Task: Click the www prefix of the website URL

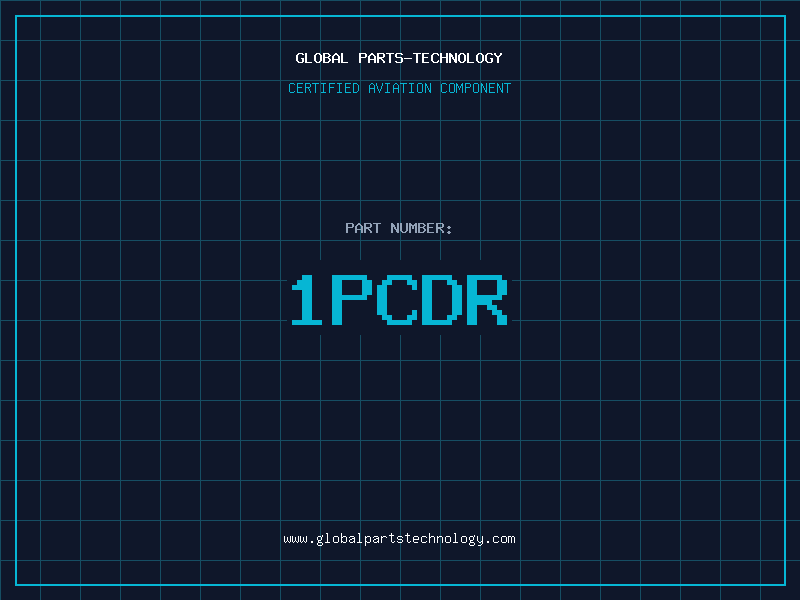Action: [295, 539]
